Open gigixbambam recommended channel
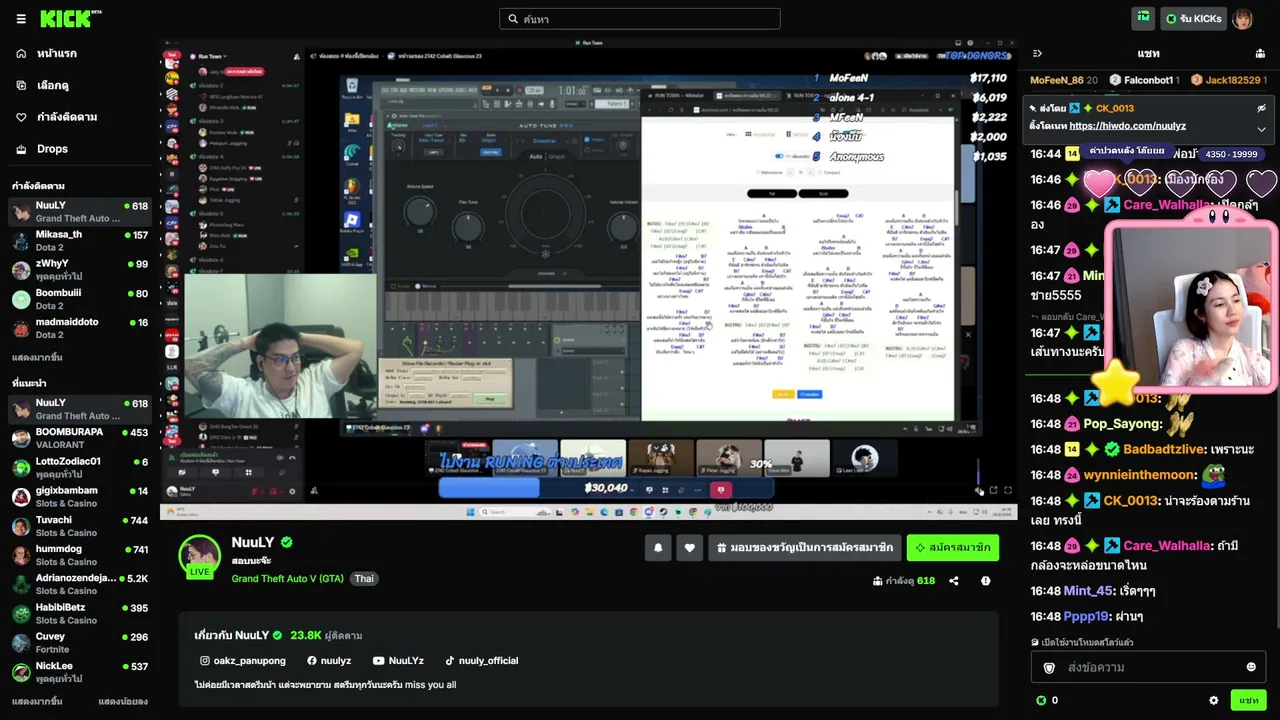Viewport: 1280px width, 720px height. tap(80, 497)
